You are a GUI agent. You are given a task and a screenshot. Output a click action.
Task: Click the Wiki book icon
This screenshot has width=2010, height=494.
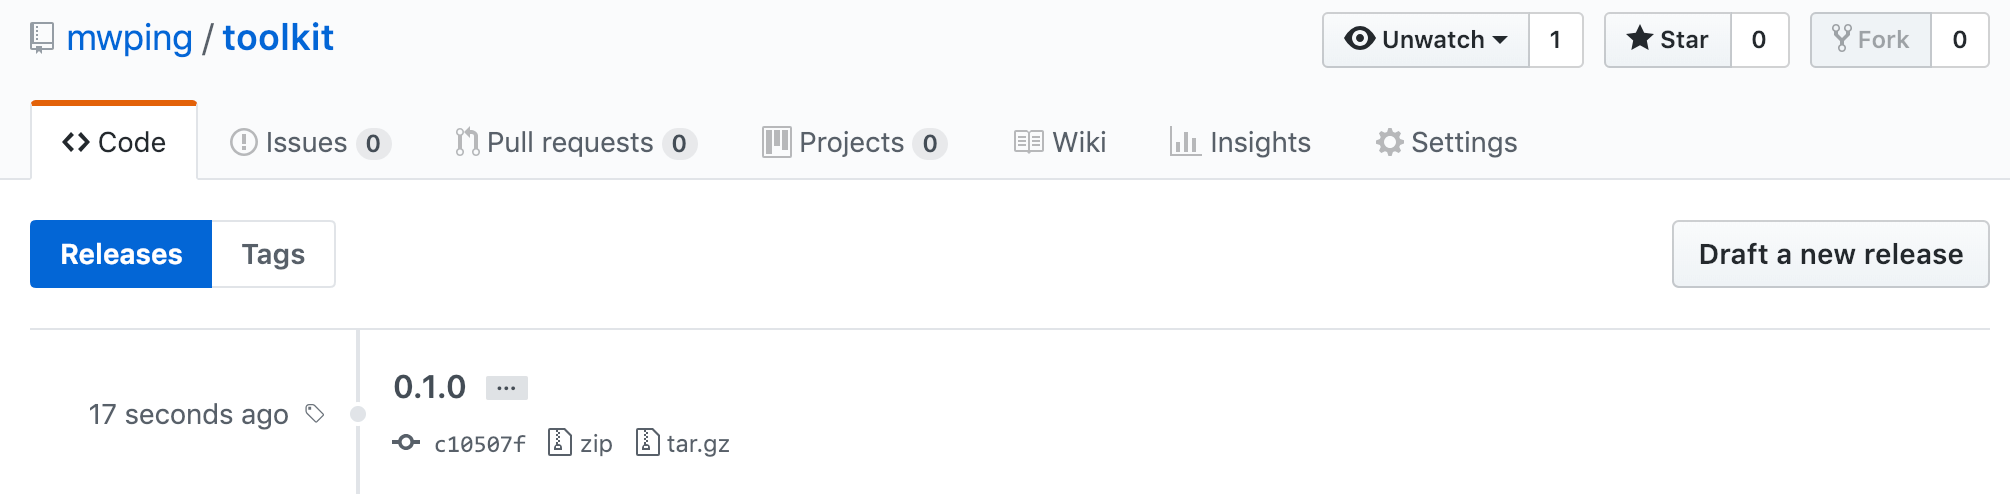(1029, 142)
